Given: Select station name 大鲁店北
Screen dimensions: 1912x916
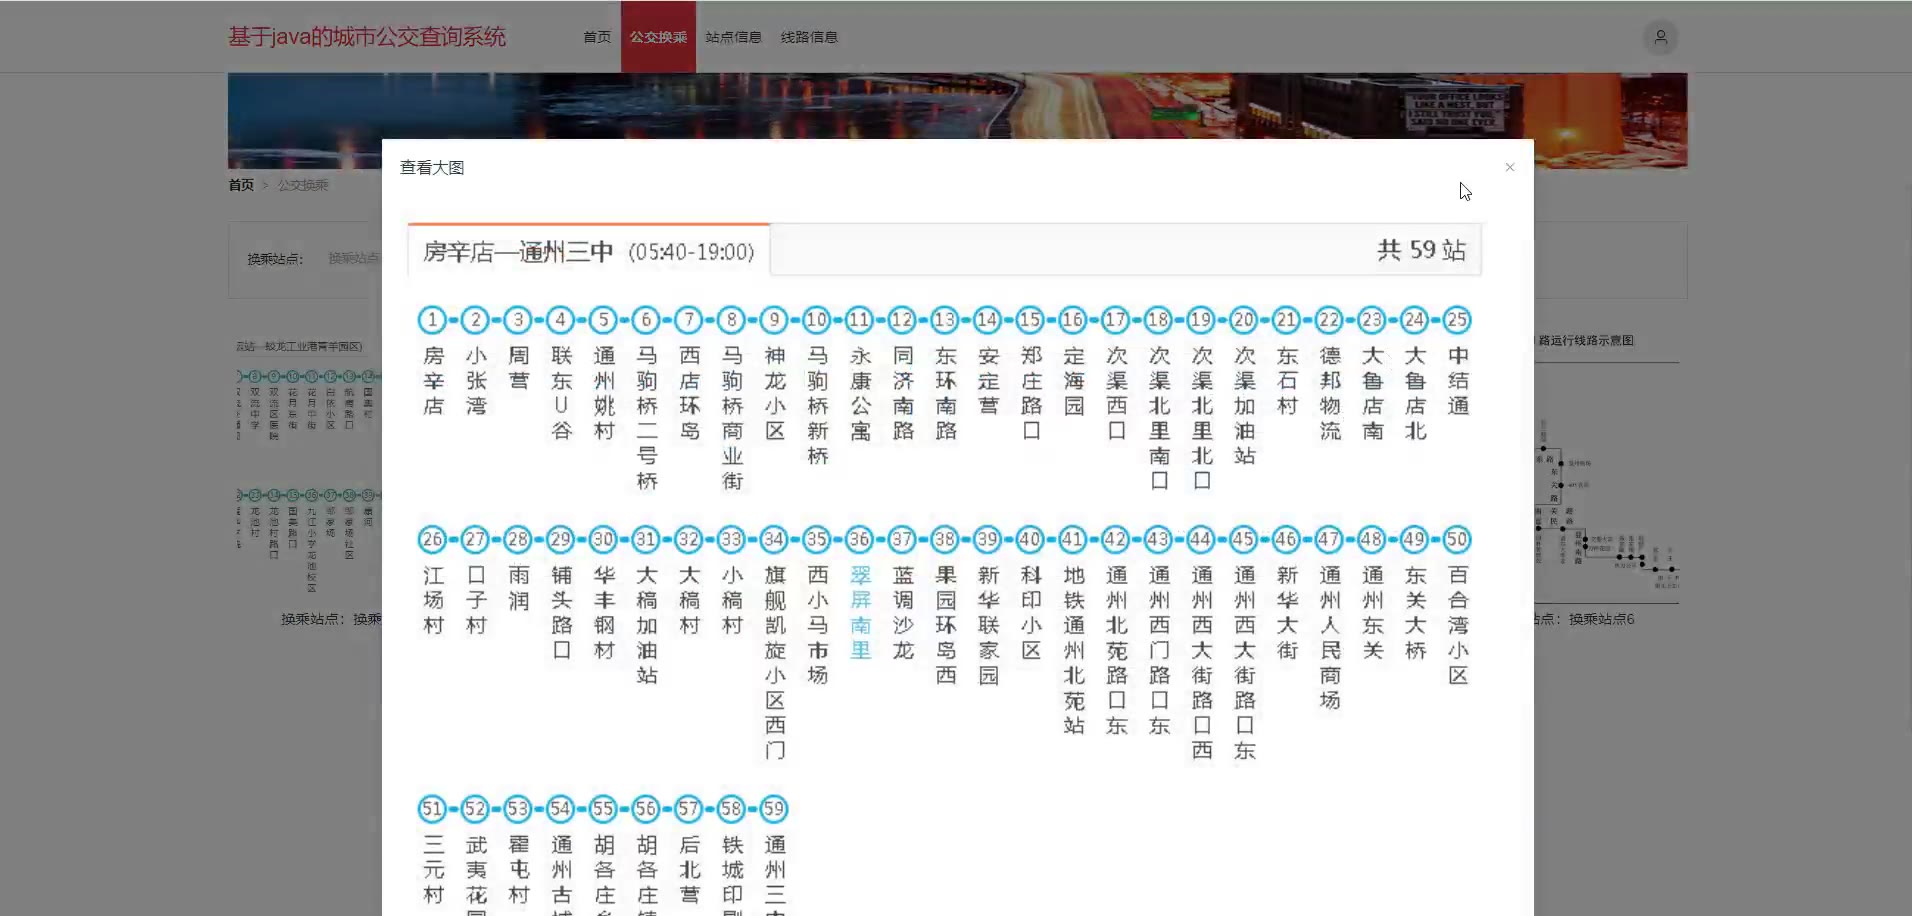Looking at the screenshot, I should coord(1415,393).
